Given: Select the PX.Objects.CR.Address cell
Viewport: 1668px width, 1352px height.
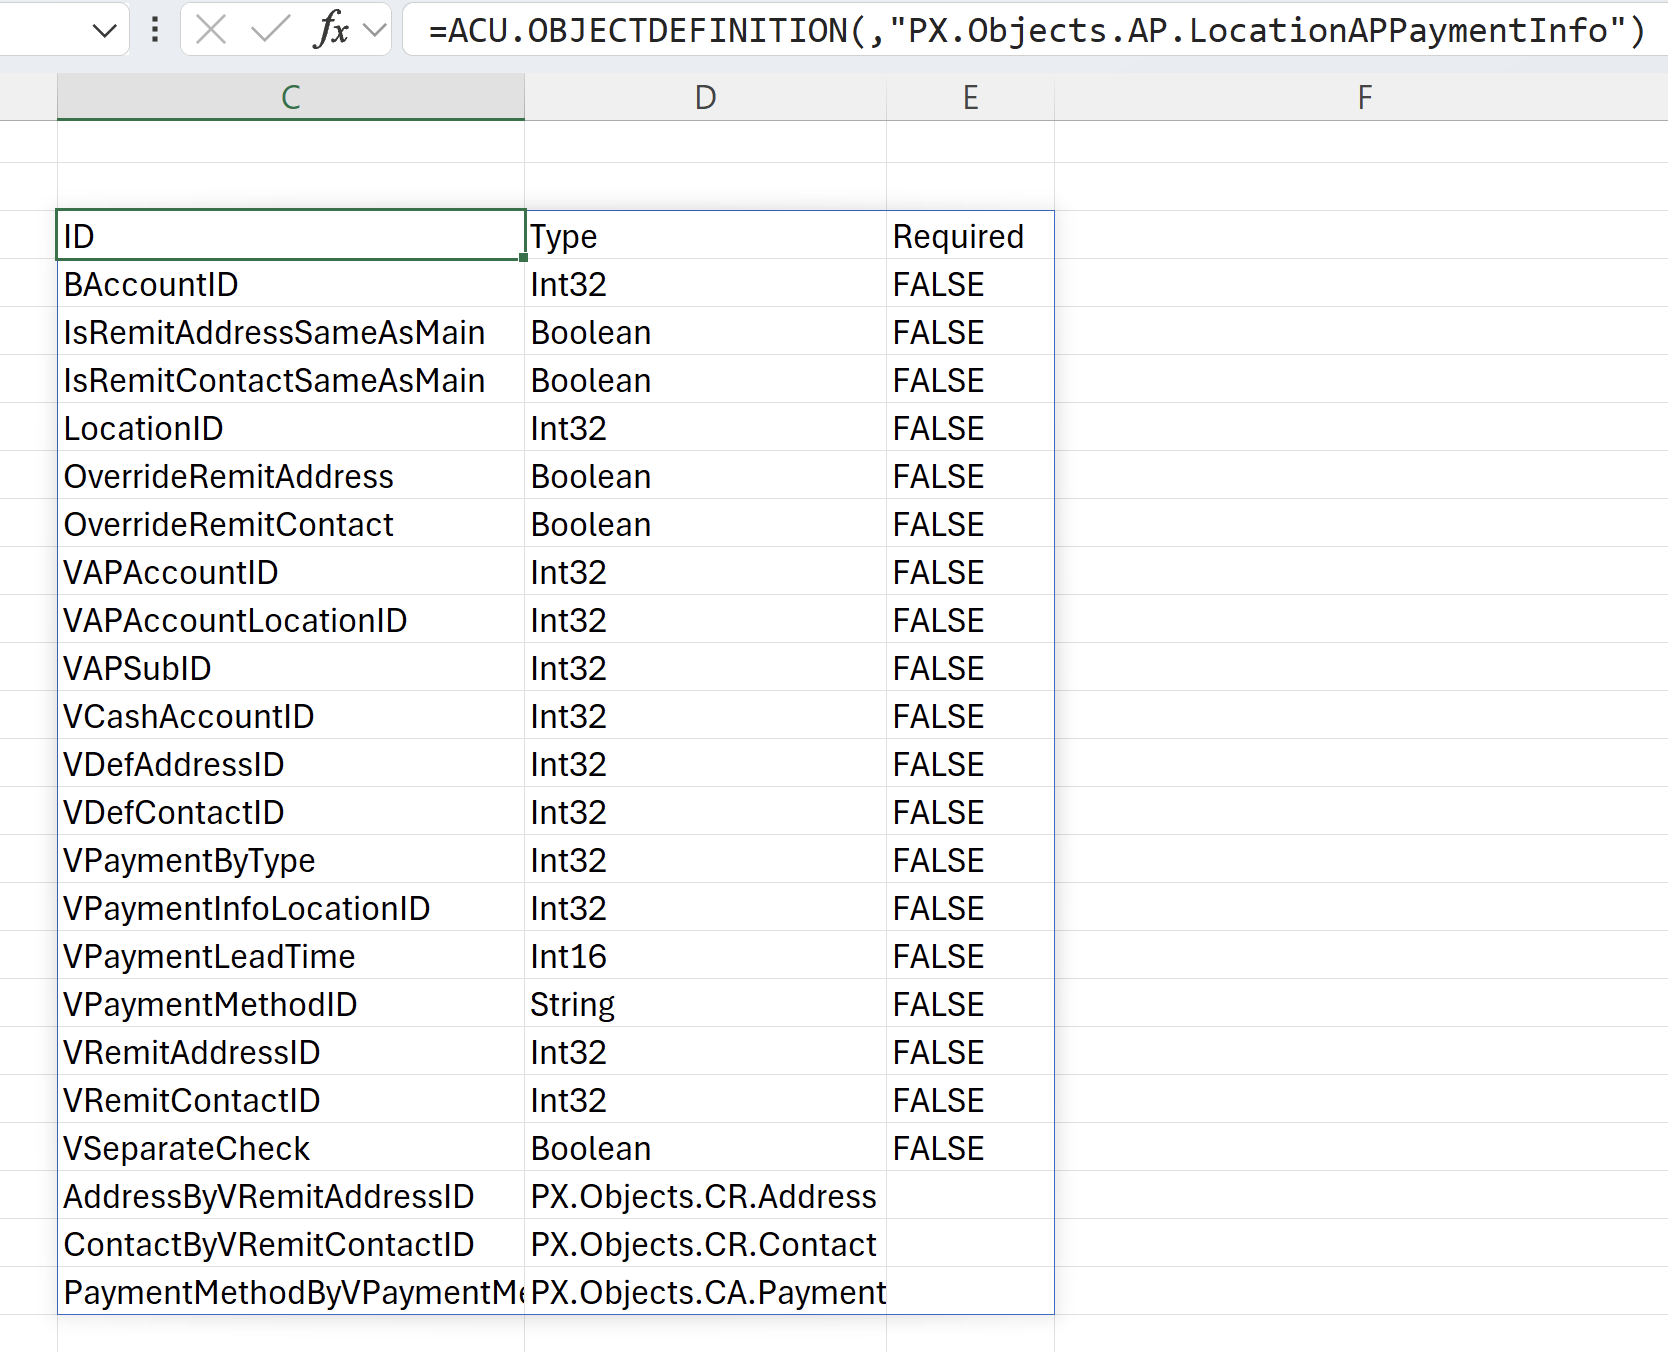Looking at the screenshot, I should pyautogui.click(x=705, y=1196).
